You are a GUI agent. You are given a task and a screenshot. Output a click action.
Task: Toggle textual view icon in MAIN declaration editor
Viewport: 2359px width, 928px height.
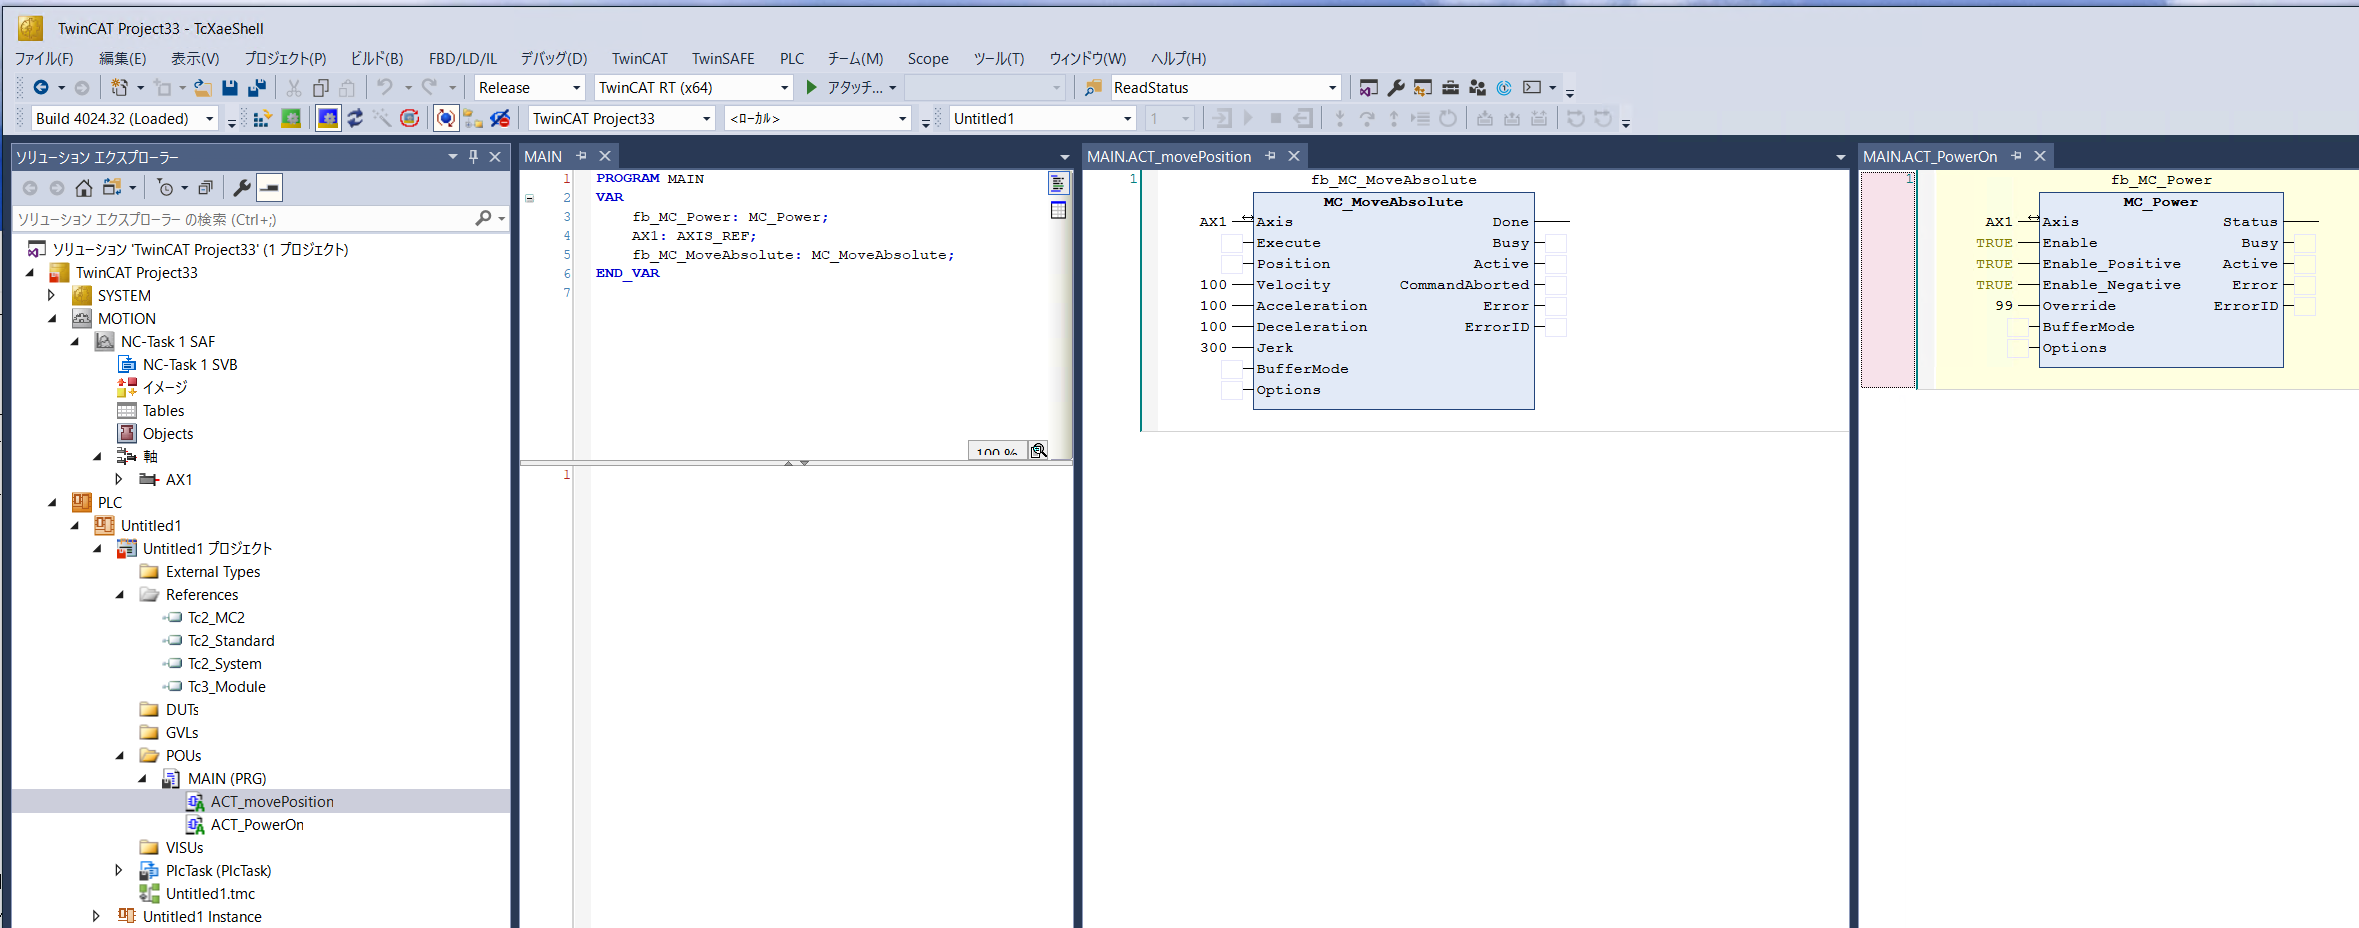click(x=1058, y=183)
